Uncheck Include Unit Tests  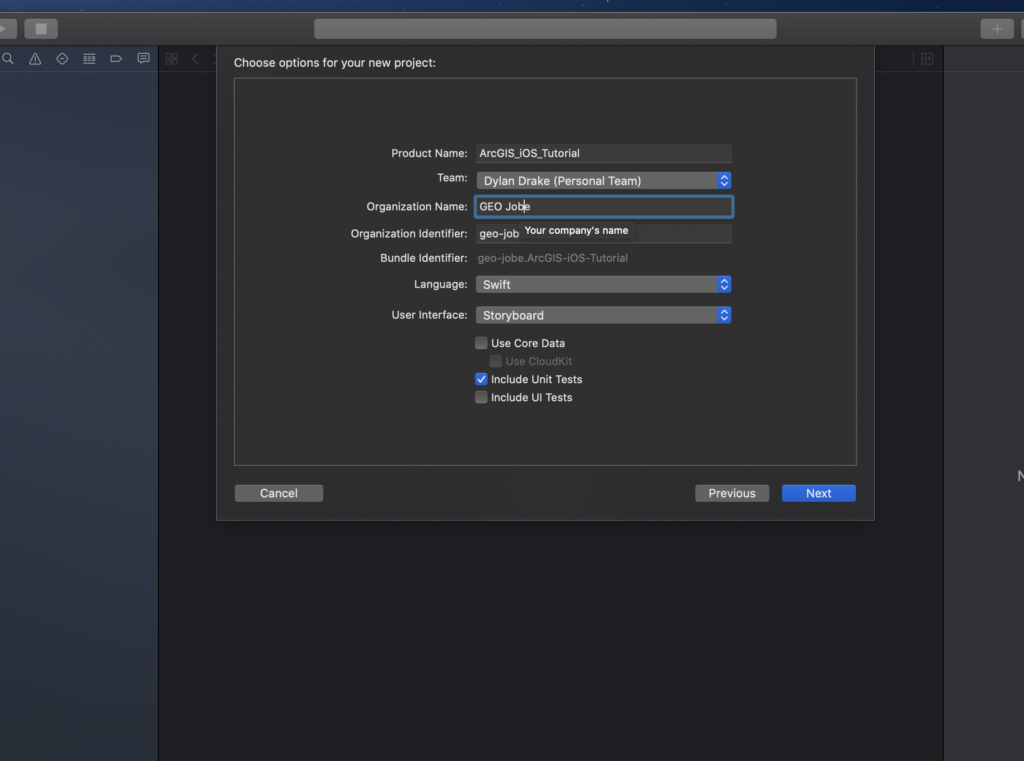pyautogui.click(x=482, y=379)
